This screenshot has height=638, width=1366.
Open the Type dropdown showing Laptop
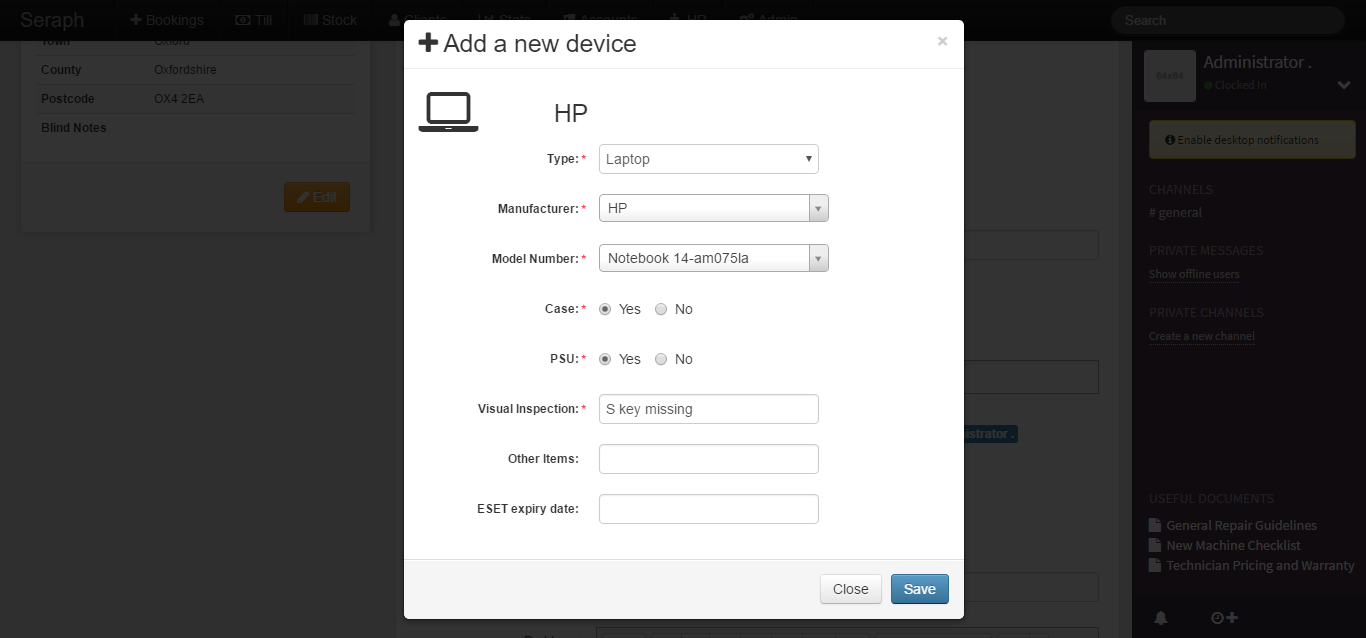tap(708, 159)
